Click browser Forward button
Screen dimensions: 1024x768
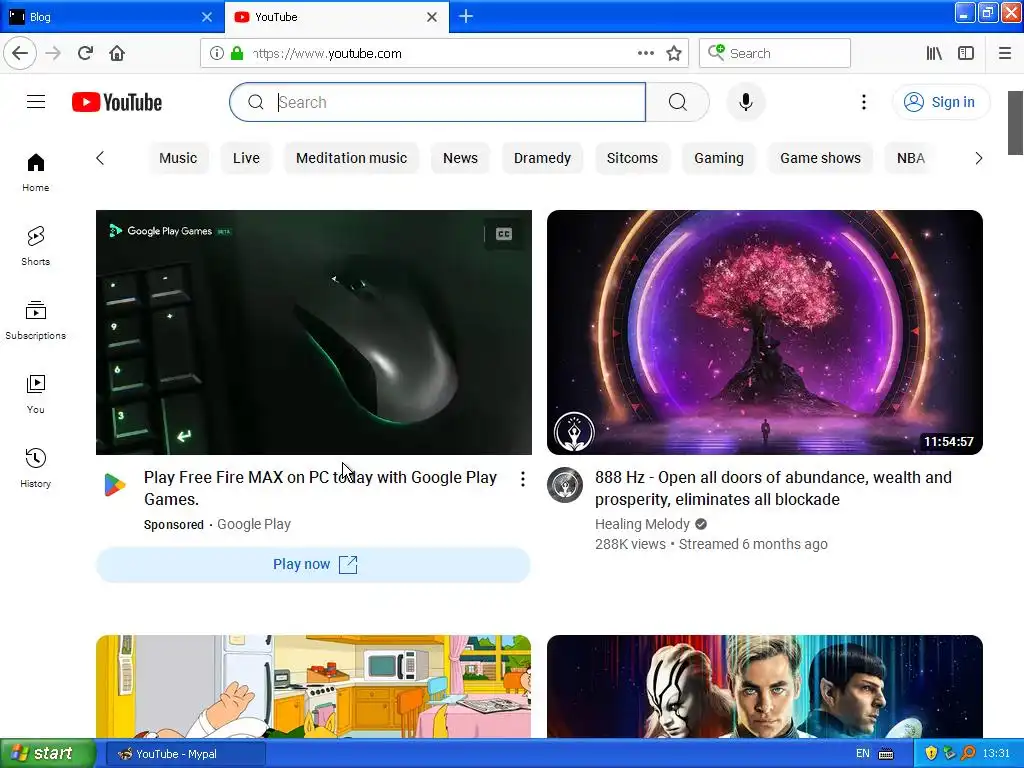54,53
